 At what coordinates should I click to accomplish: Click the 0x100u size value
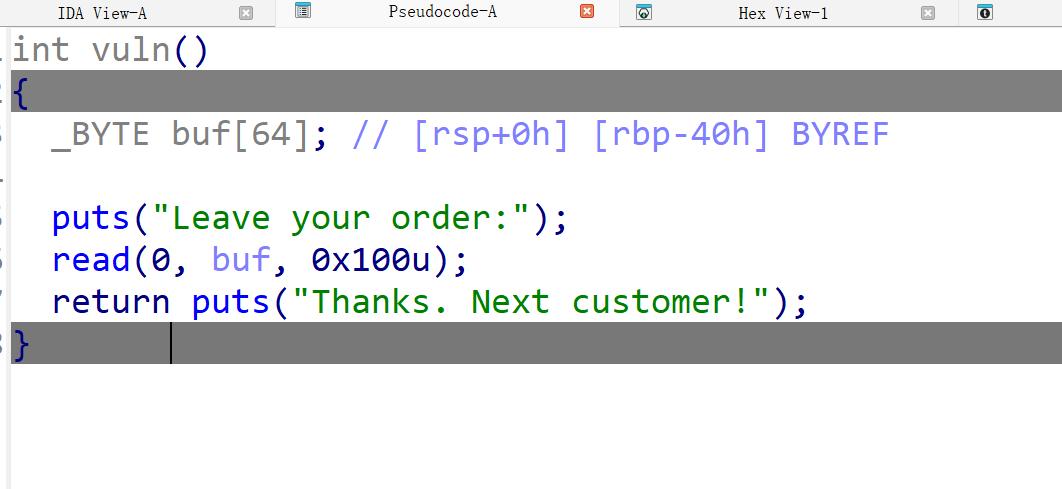point(371,260)
